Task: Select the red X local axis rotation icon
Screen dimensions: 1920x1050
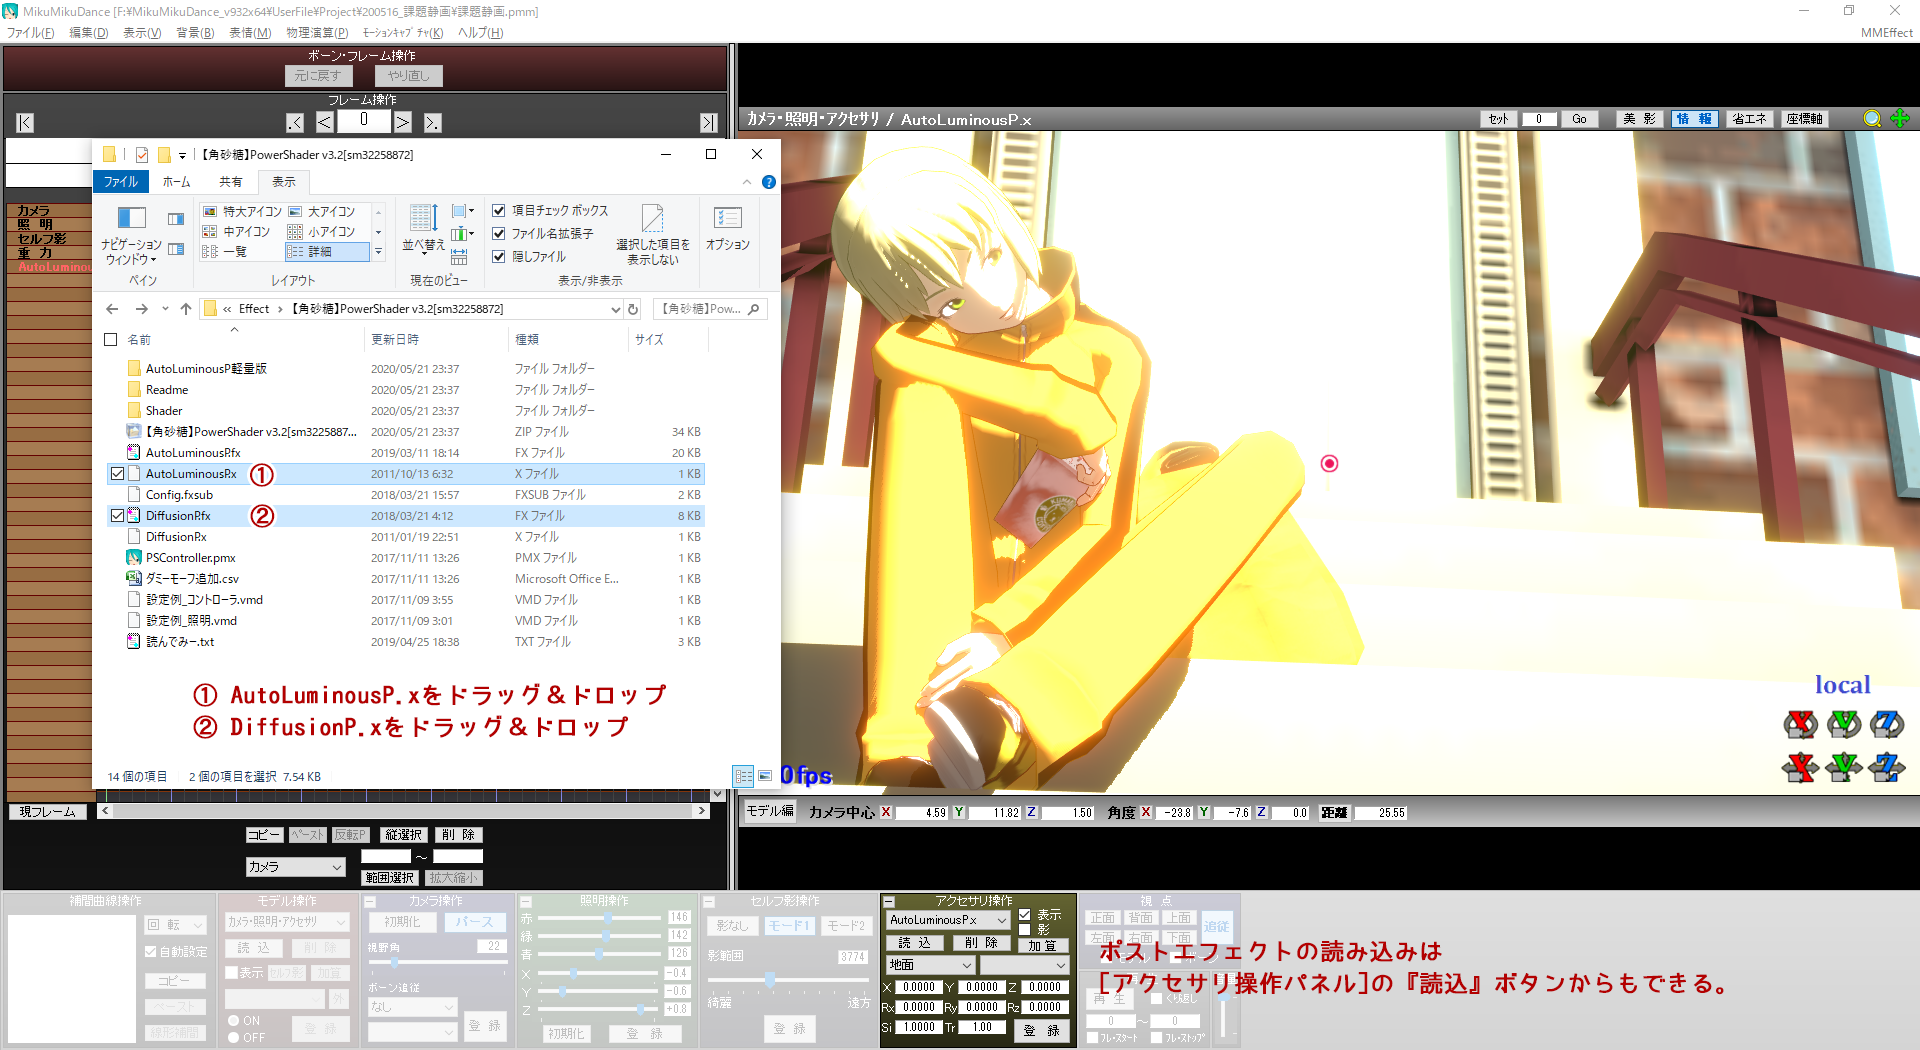Action: tap(1800, 724)
